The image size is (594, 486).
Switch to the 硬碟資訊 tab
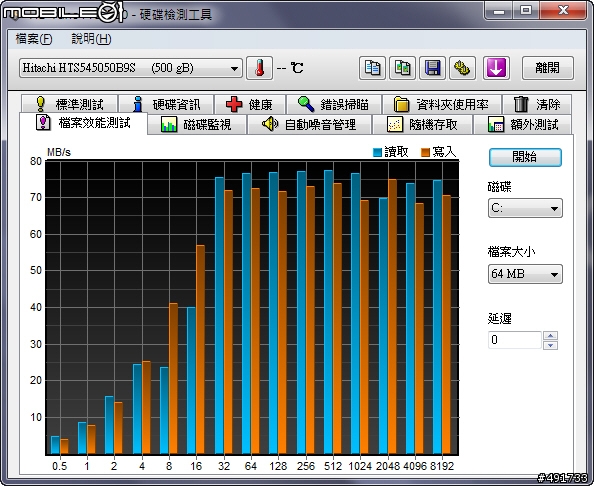pyautogui.click(x=166, y=104)
